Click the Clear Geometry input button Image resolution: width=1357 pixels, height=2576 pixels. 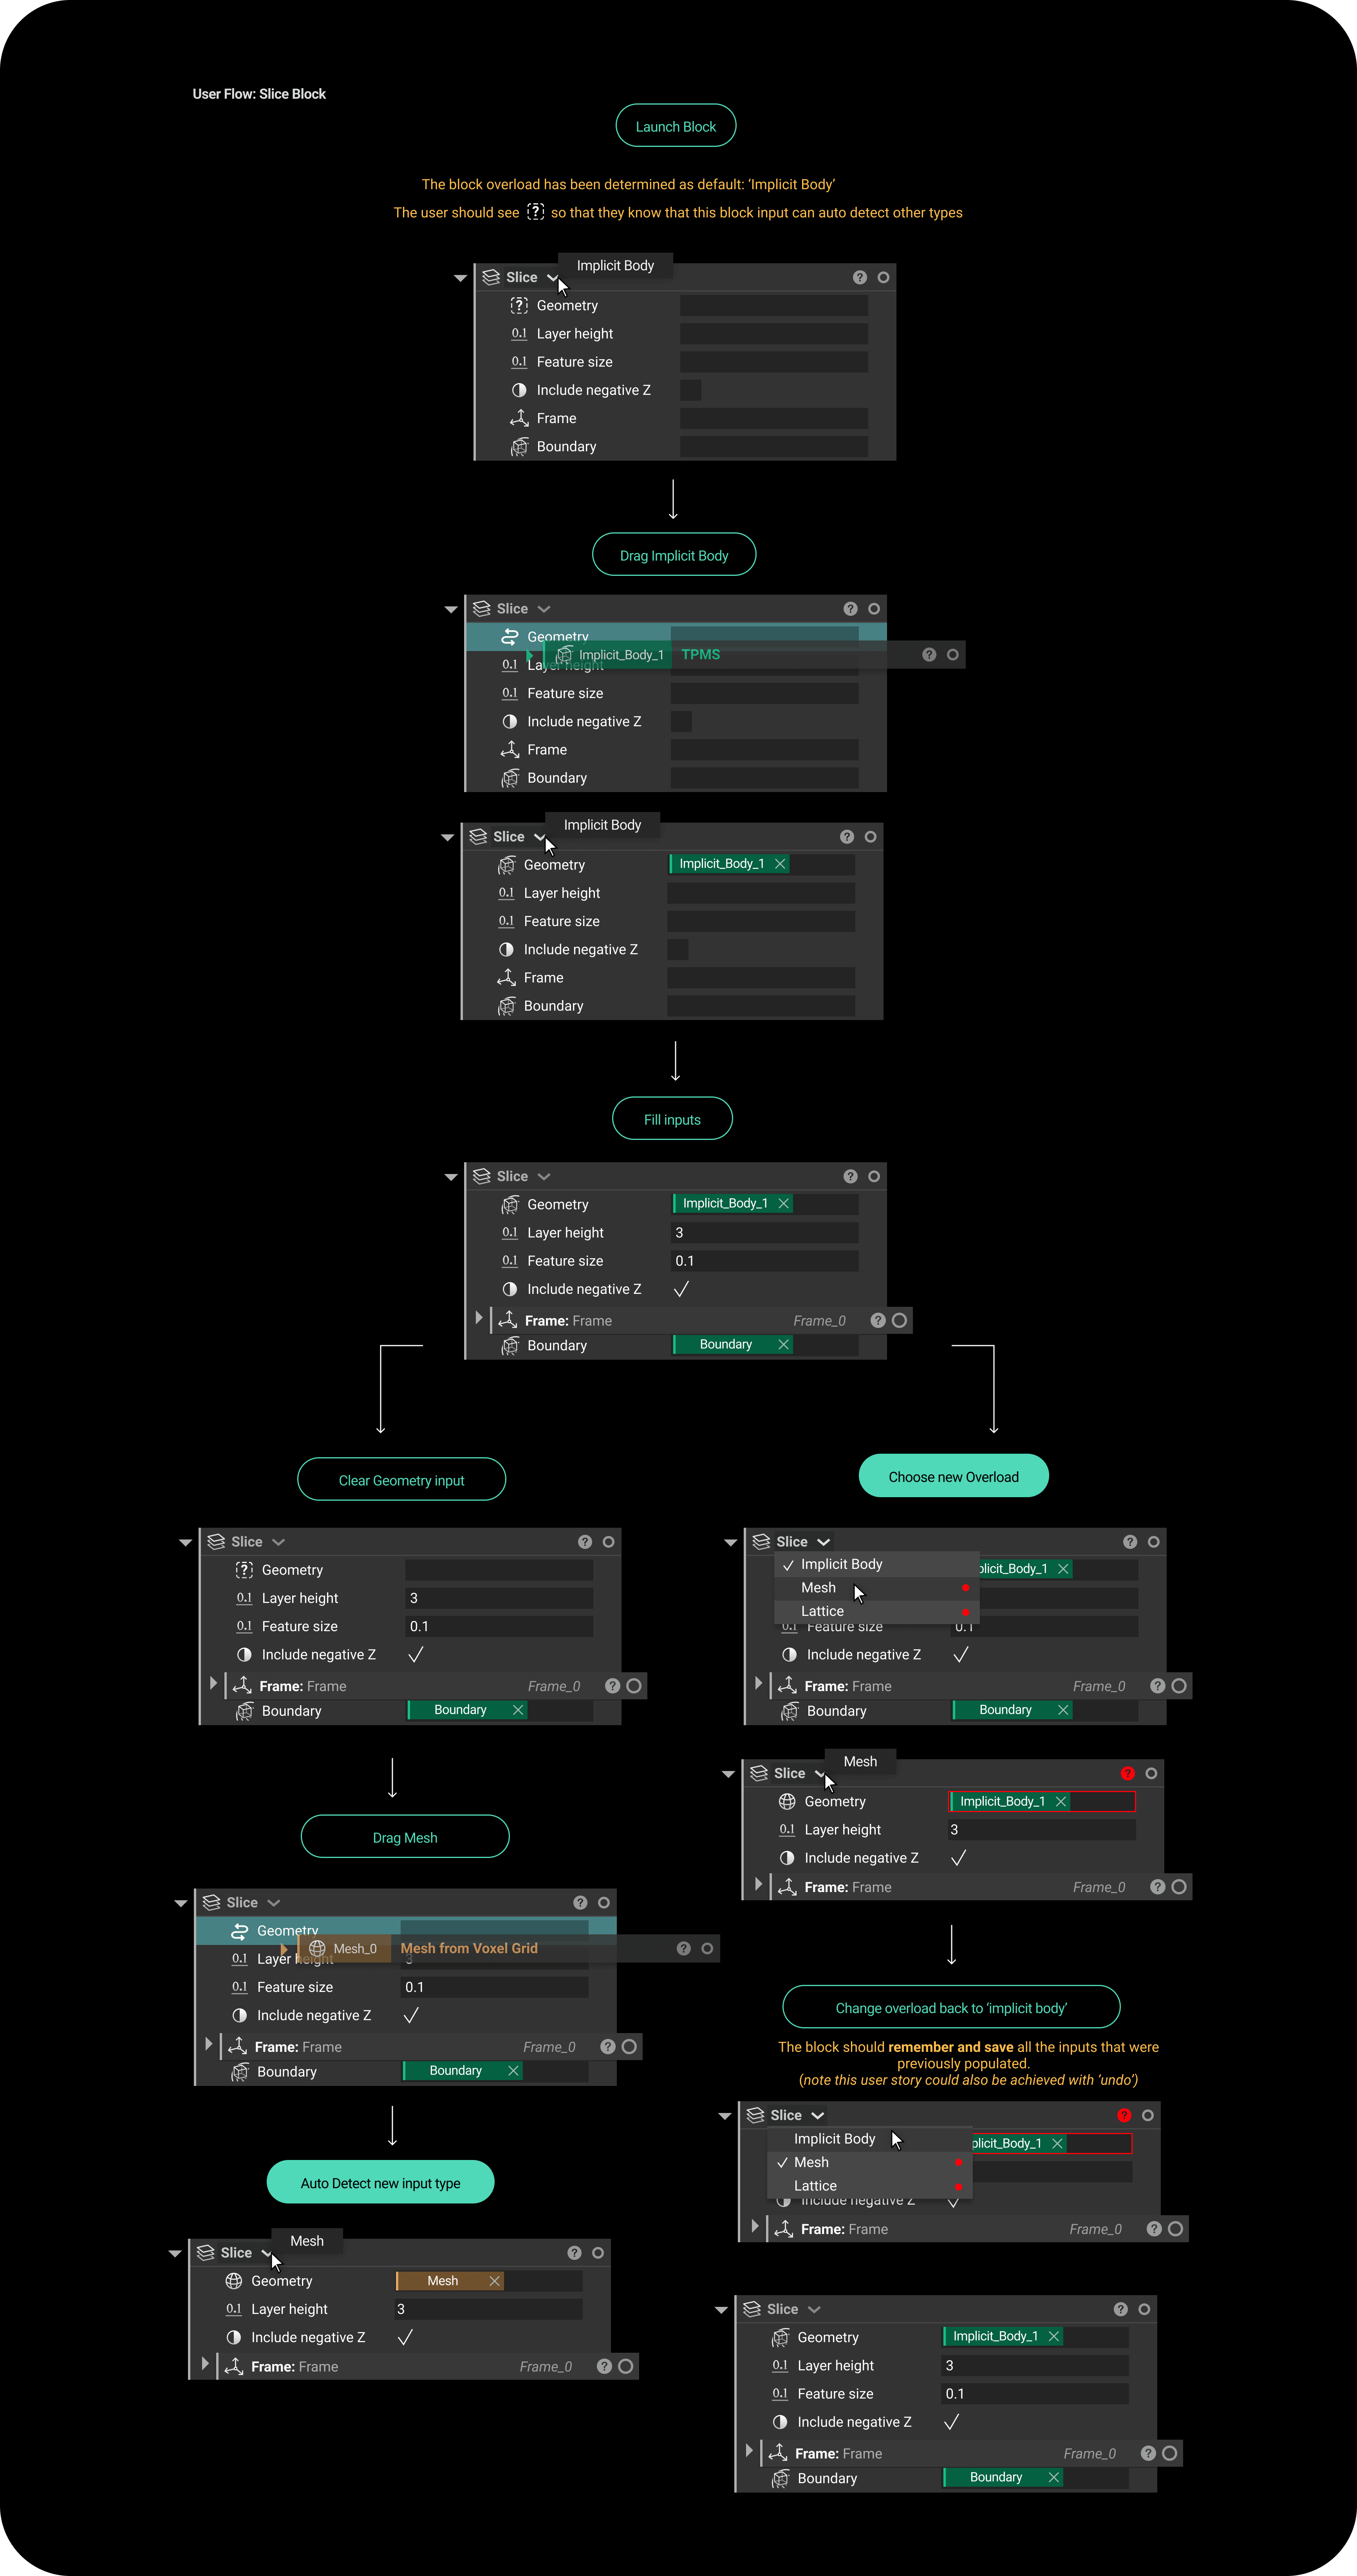402,1480
